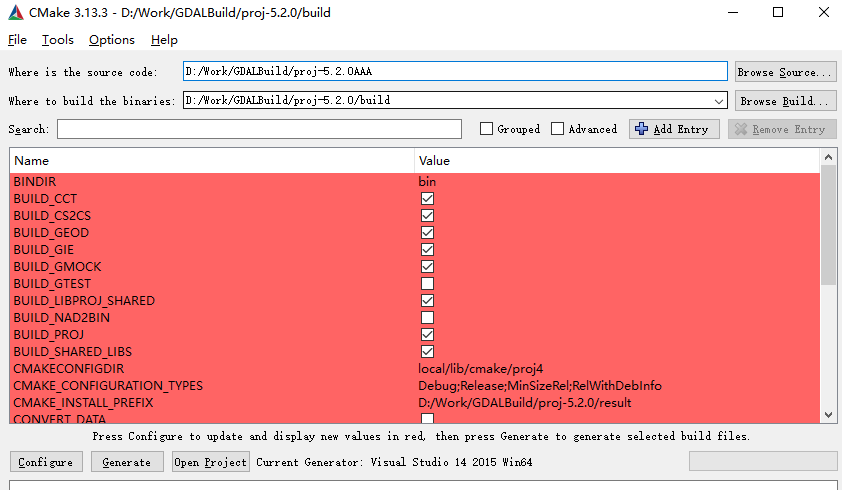Click the plus icon on Add Entry
The image size is (842, 490).
(641, 129)
